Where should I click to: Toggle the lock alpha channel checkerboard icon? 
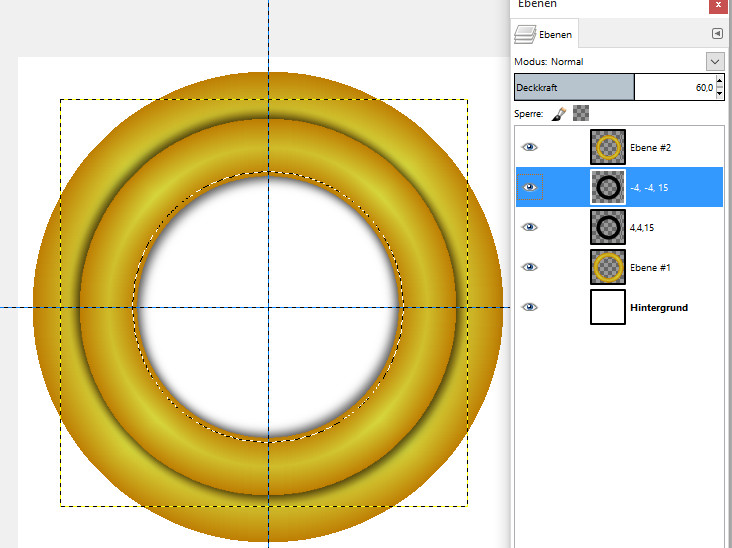click(x=581, y=114)
